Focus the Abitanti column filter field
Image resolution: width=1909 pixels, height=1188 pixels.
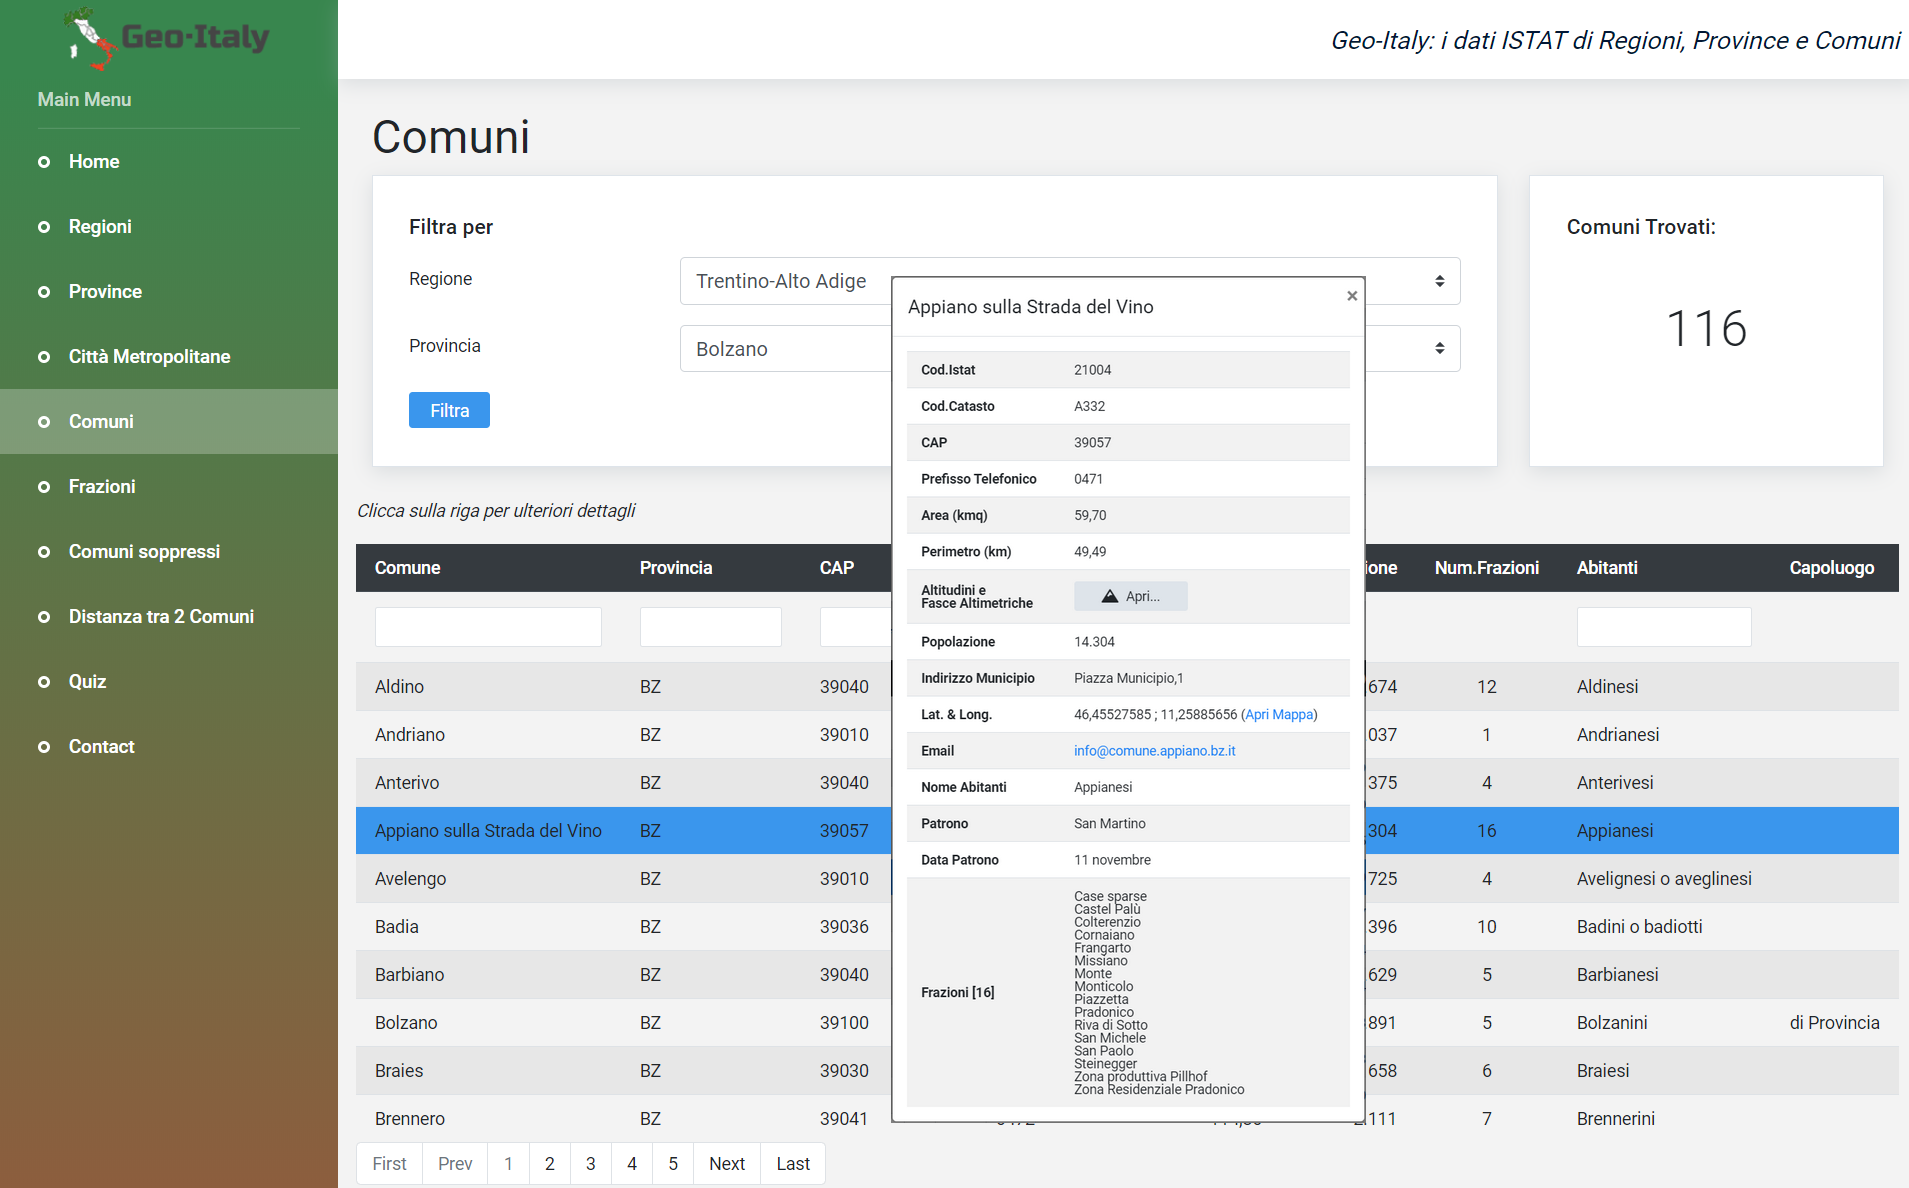[1664, 627]
